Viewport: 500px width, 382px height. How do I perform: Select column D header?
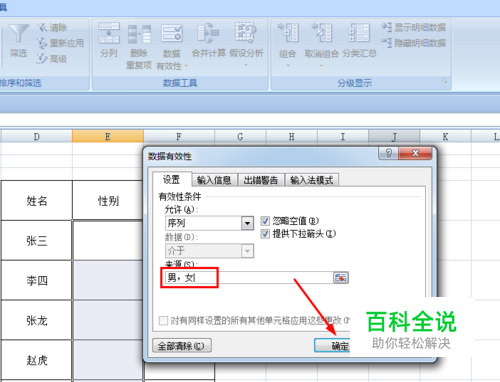(37, 136)
